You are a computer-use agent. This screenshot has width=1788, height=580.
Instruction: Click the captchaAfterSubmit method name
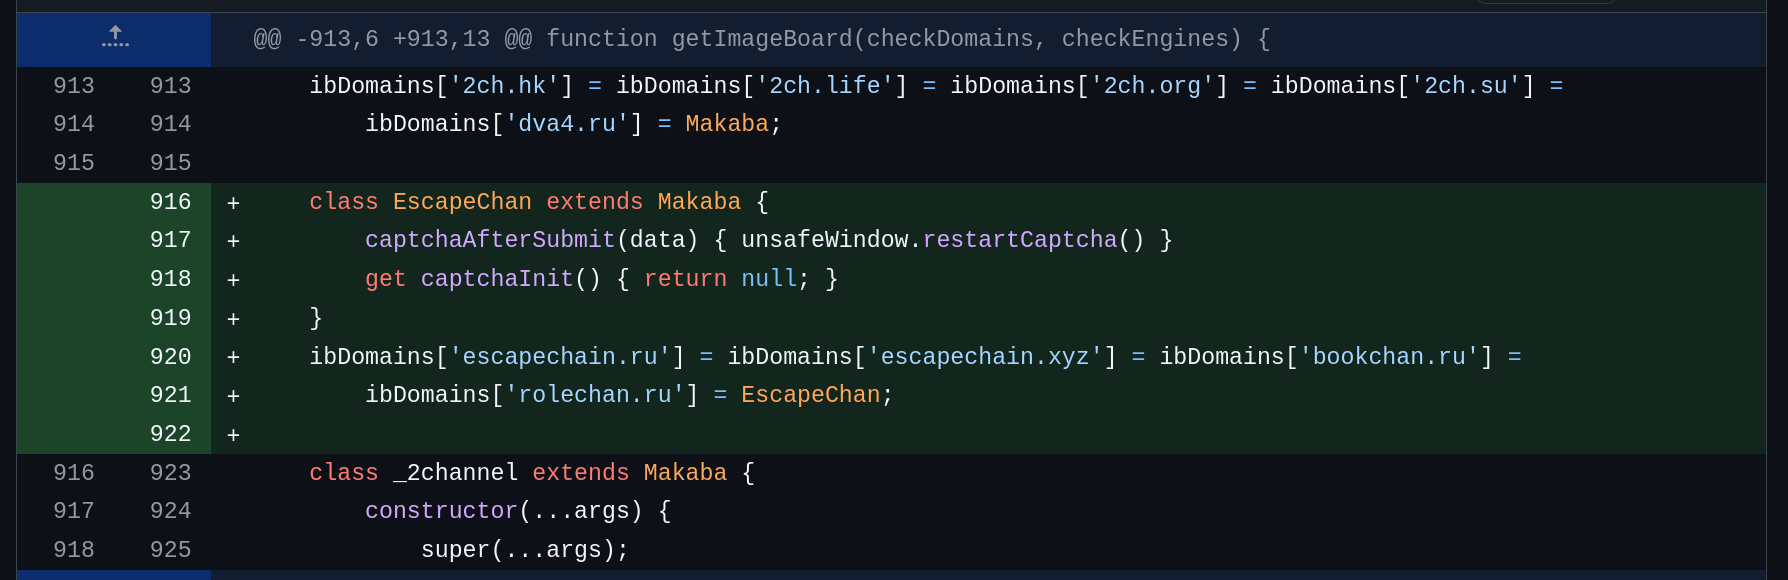(x=490, y=240)
